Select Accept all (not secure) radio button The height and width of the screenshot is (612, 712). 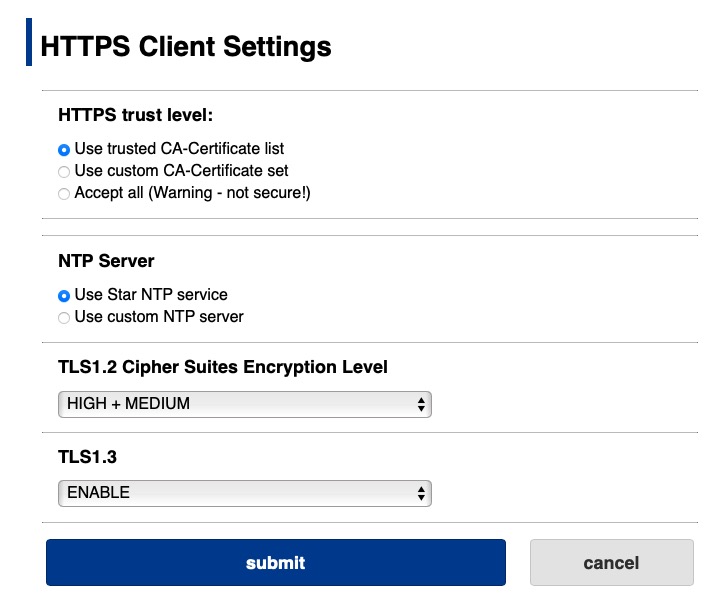coord(64,194)
